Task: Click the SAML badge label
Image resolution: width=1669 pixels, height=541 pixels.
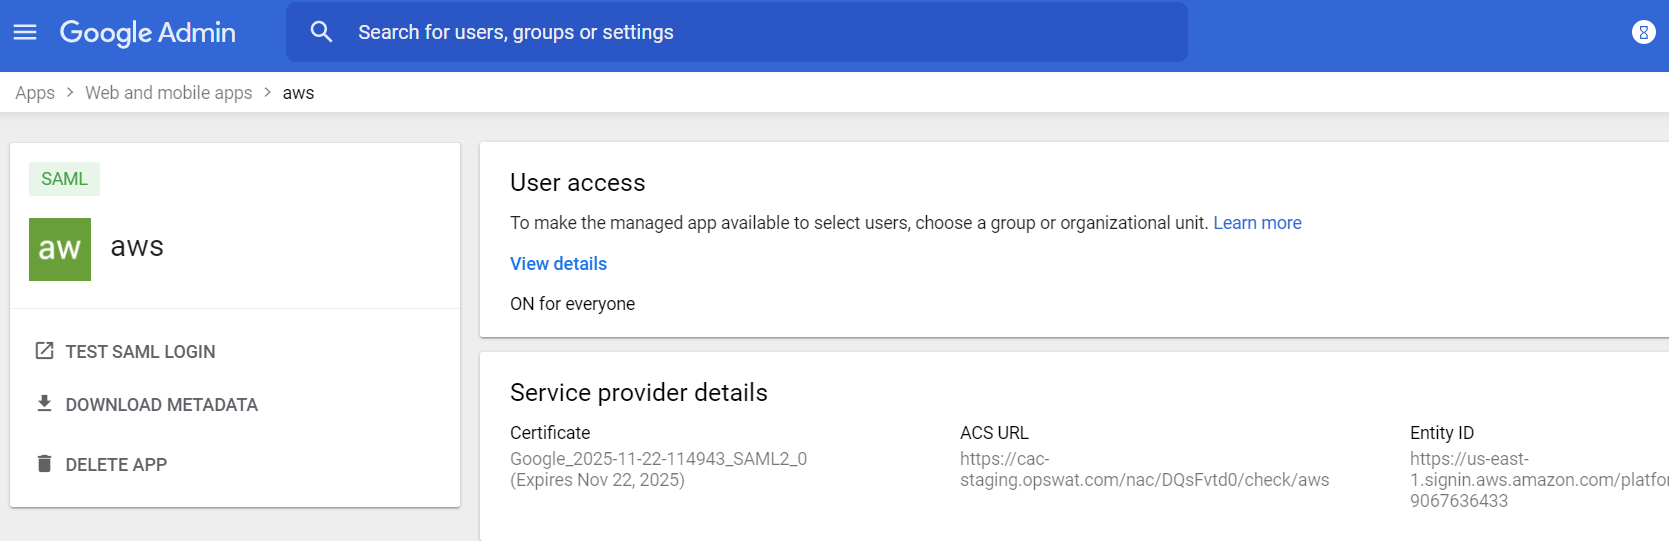Action: (64, 179)
